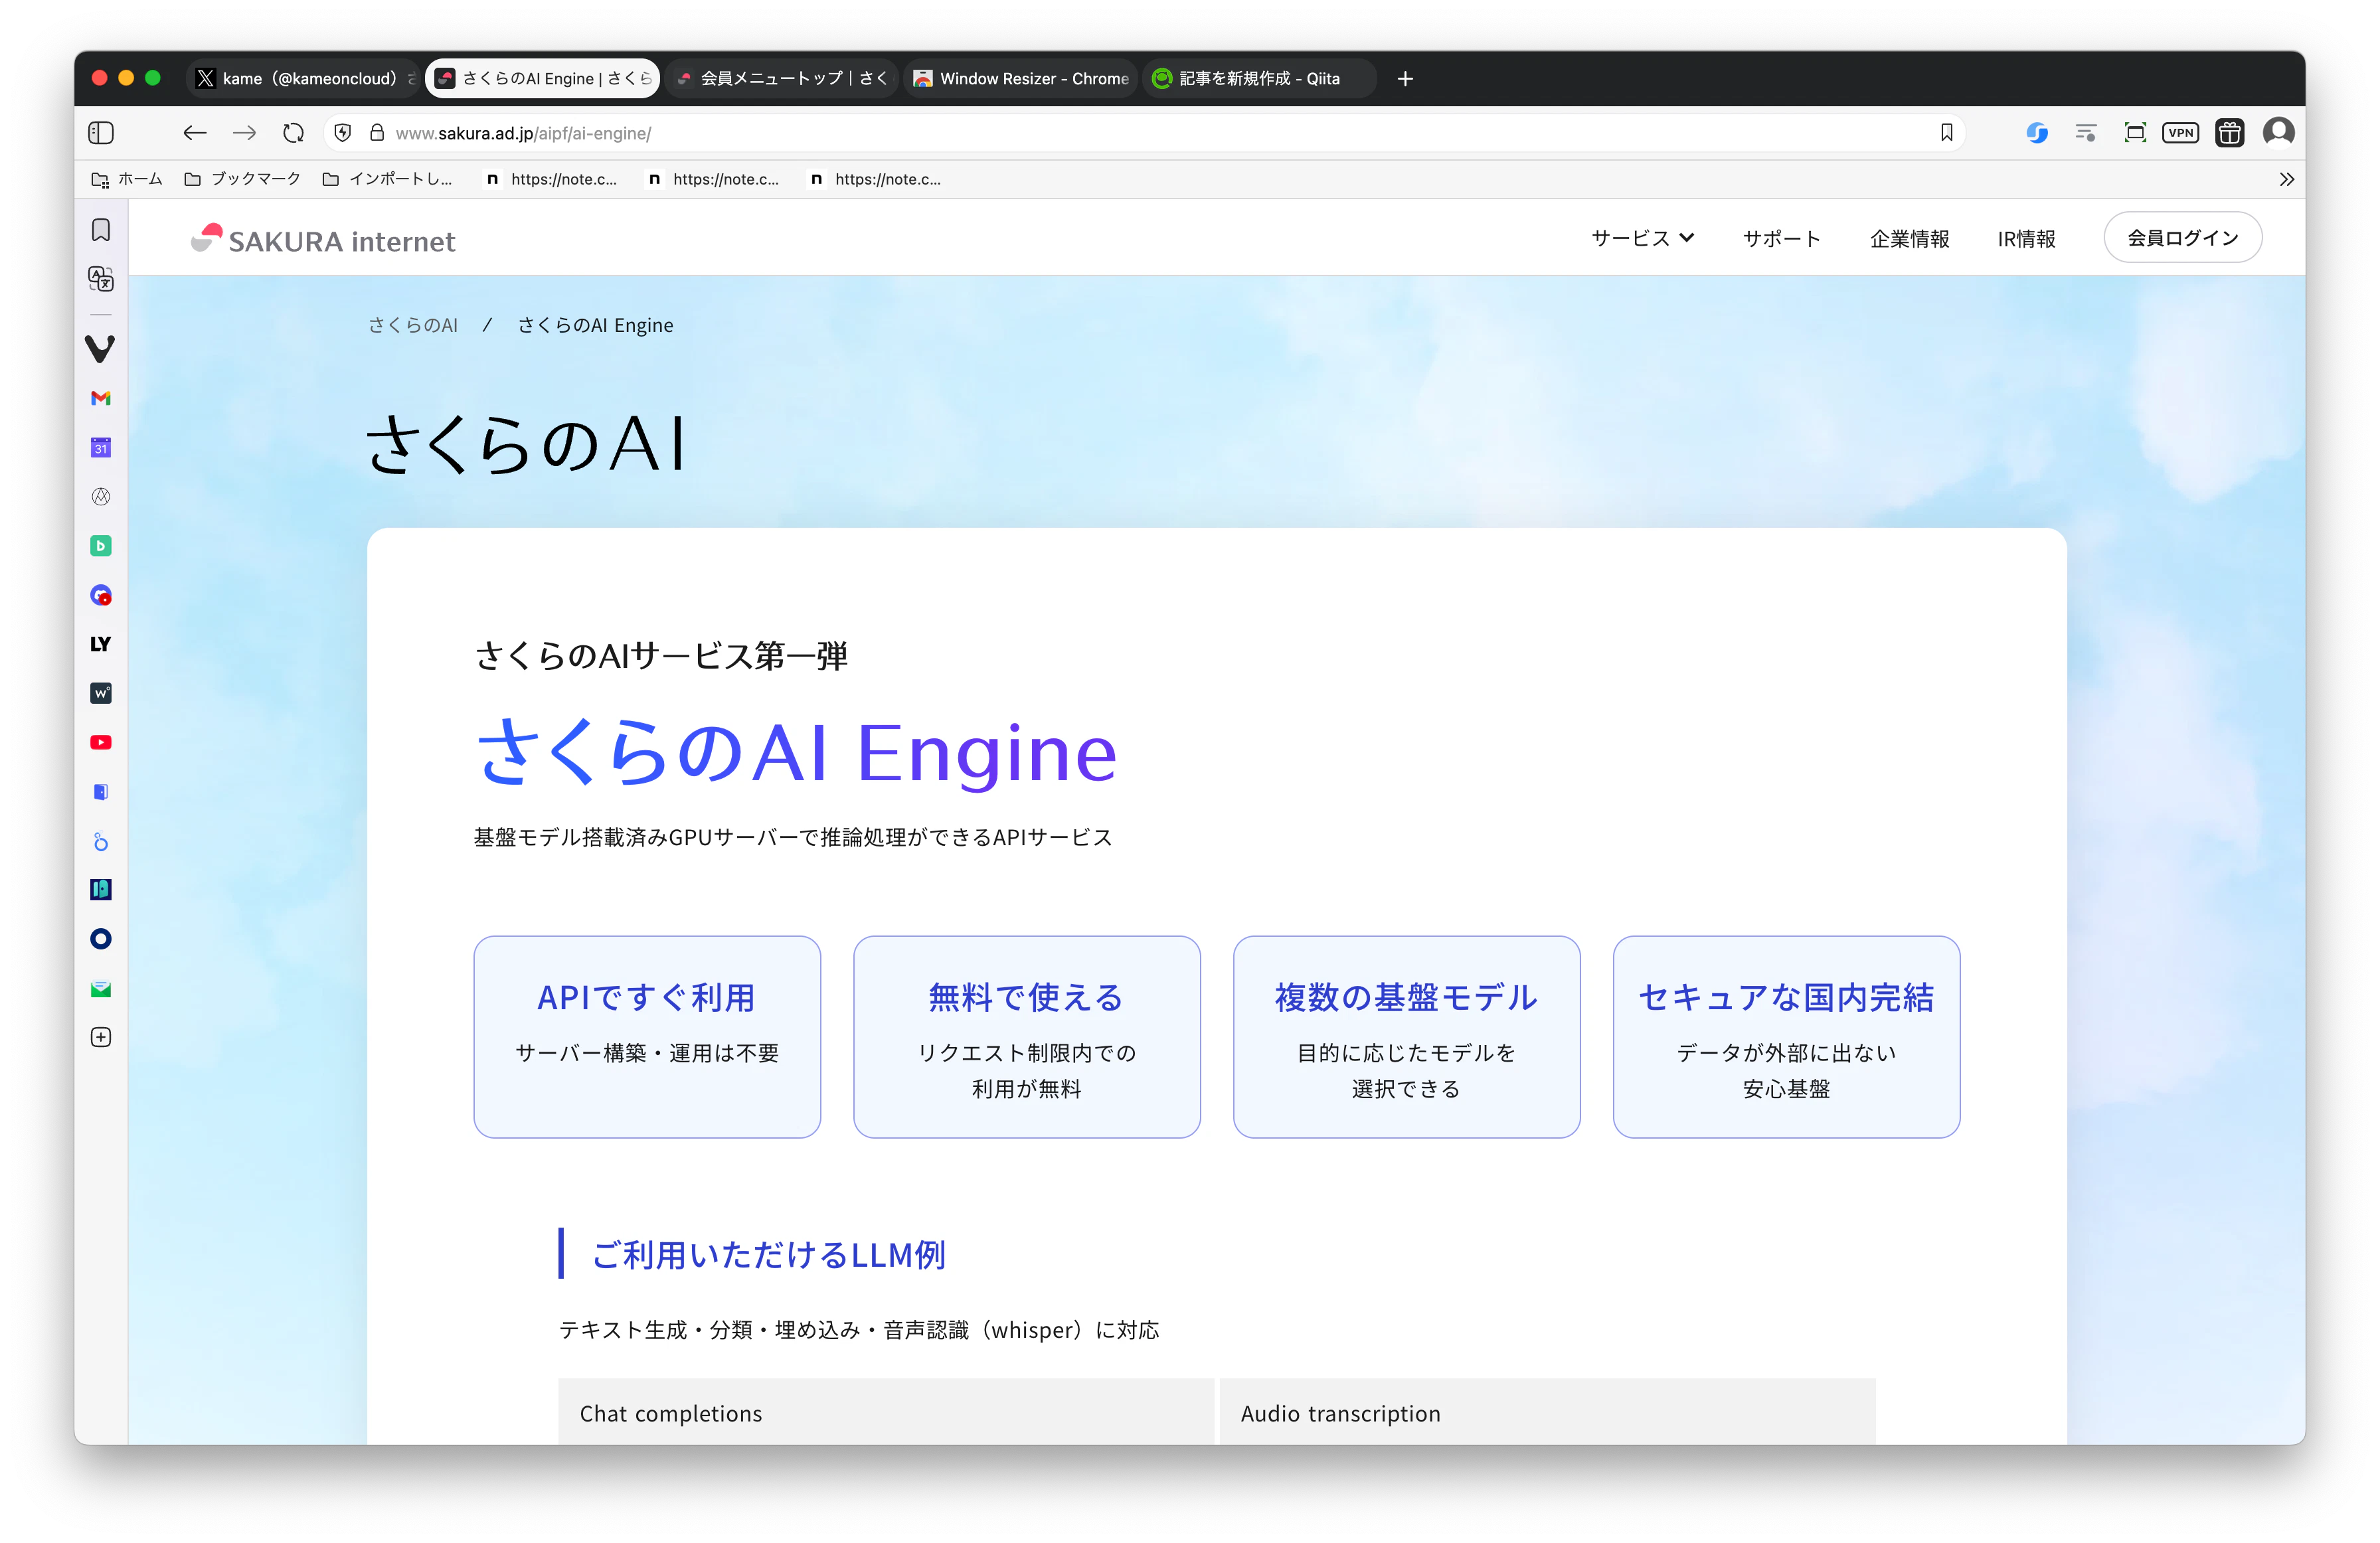This screenshot has width=2380, height=1543.
Task: Toggle the side panel visibility
Action: (101, 133)
